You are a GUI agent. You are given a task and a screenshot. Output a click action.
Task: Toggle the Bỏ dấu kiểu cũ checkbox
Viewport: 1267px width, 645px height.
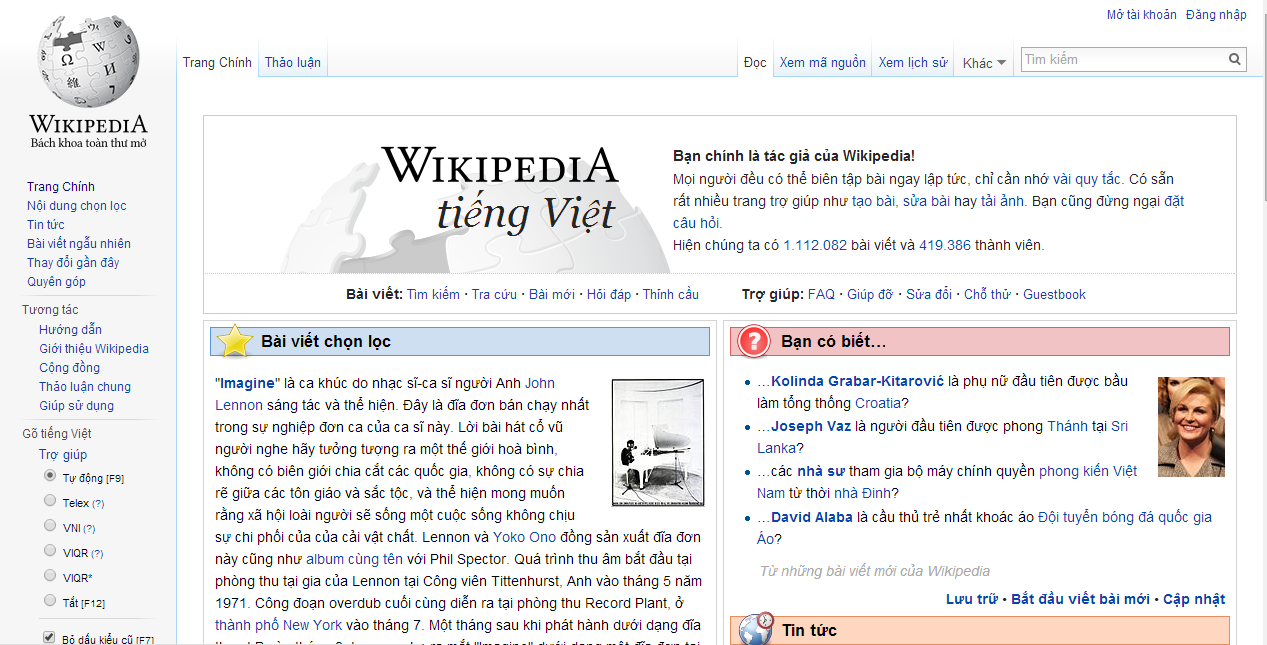[x=49, y=637]
